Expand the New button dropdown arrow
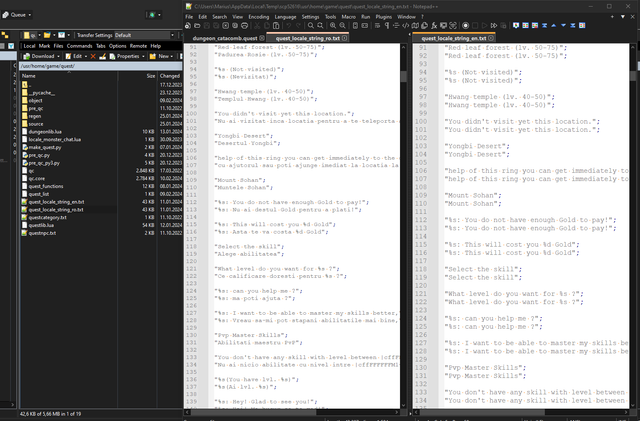This screenshot has height=421, width=640. coord(171,56)
